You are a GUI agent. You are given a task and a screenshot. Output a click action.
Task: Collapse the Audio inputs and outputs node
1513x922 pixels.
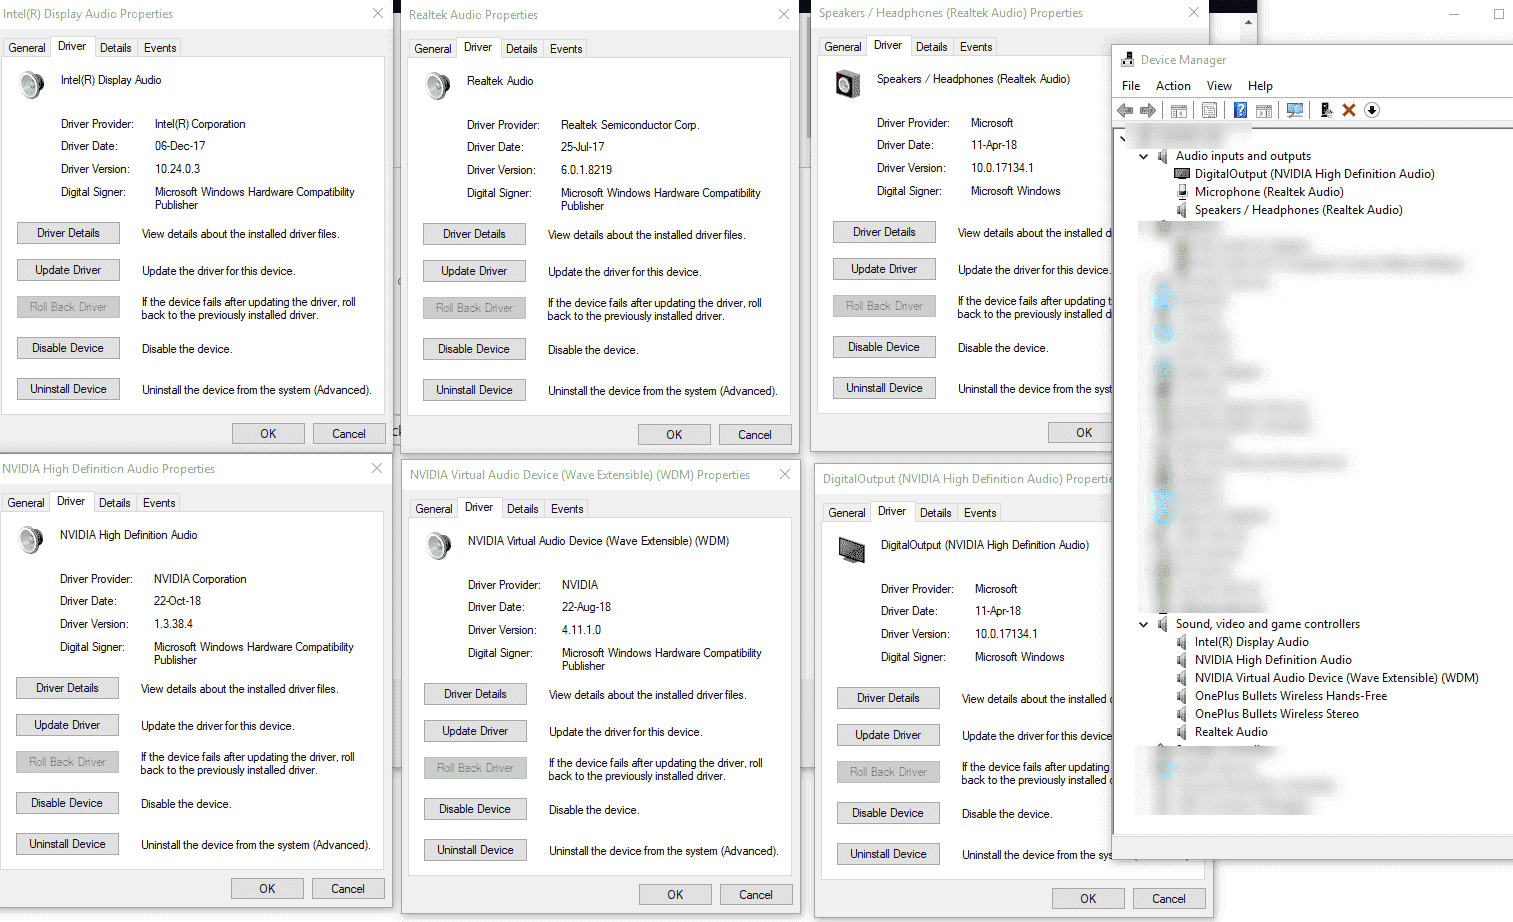[x=1143, y=156]
